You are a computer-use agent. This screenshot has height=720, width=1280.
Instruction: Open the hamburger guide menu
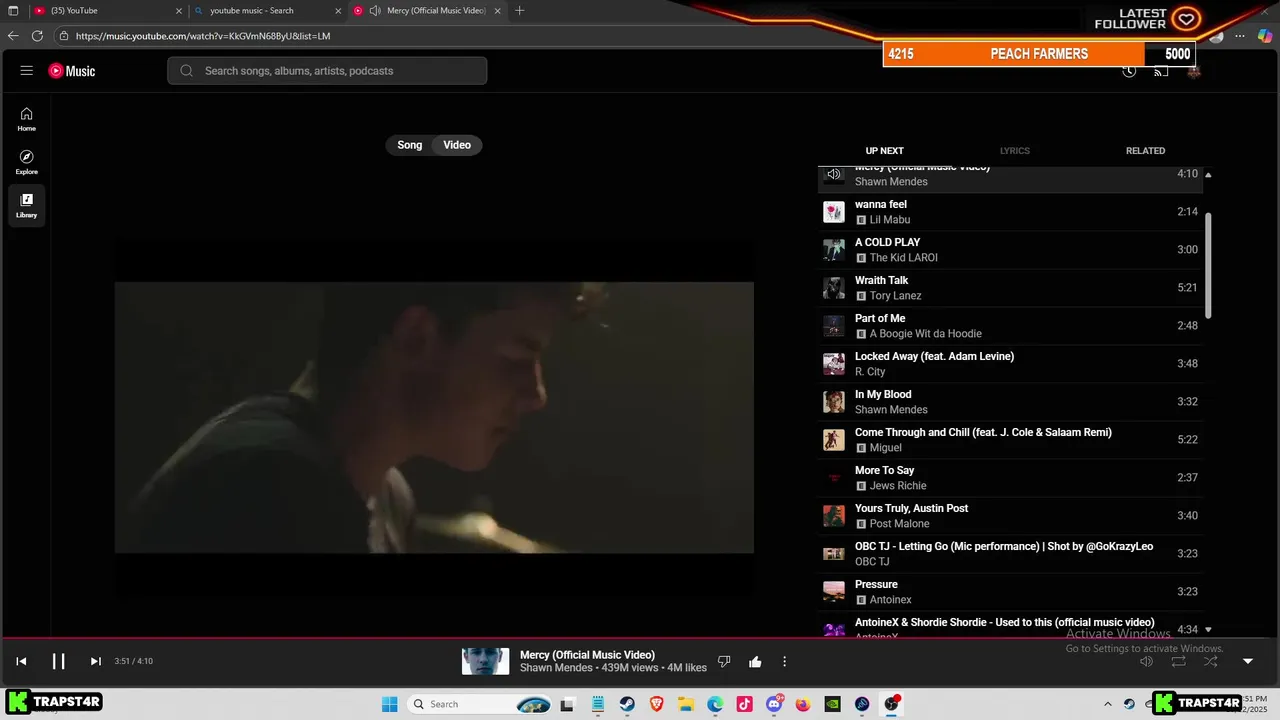click(x=27, y=71)
